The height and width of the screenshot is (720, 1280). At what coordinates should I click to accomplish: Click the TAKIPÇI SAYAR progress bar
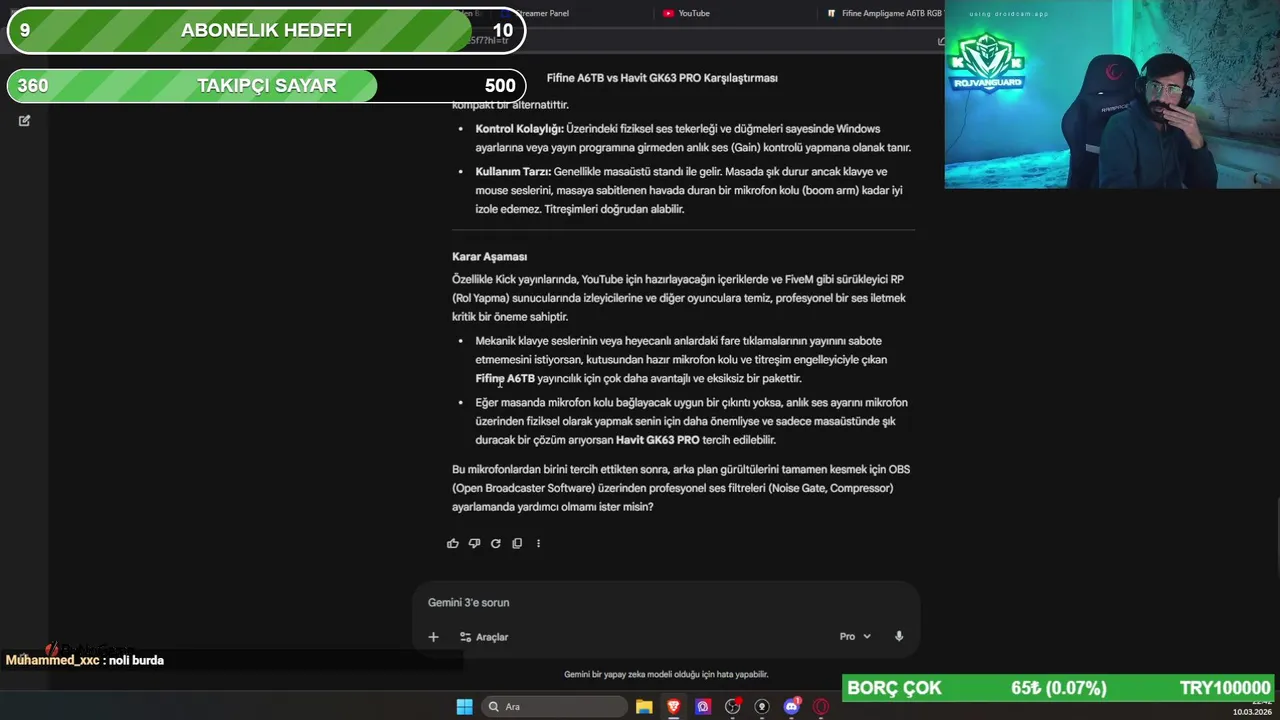(266, 86)
